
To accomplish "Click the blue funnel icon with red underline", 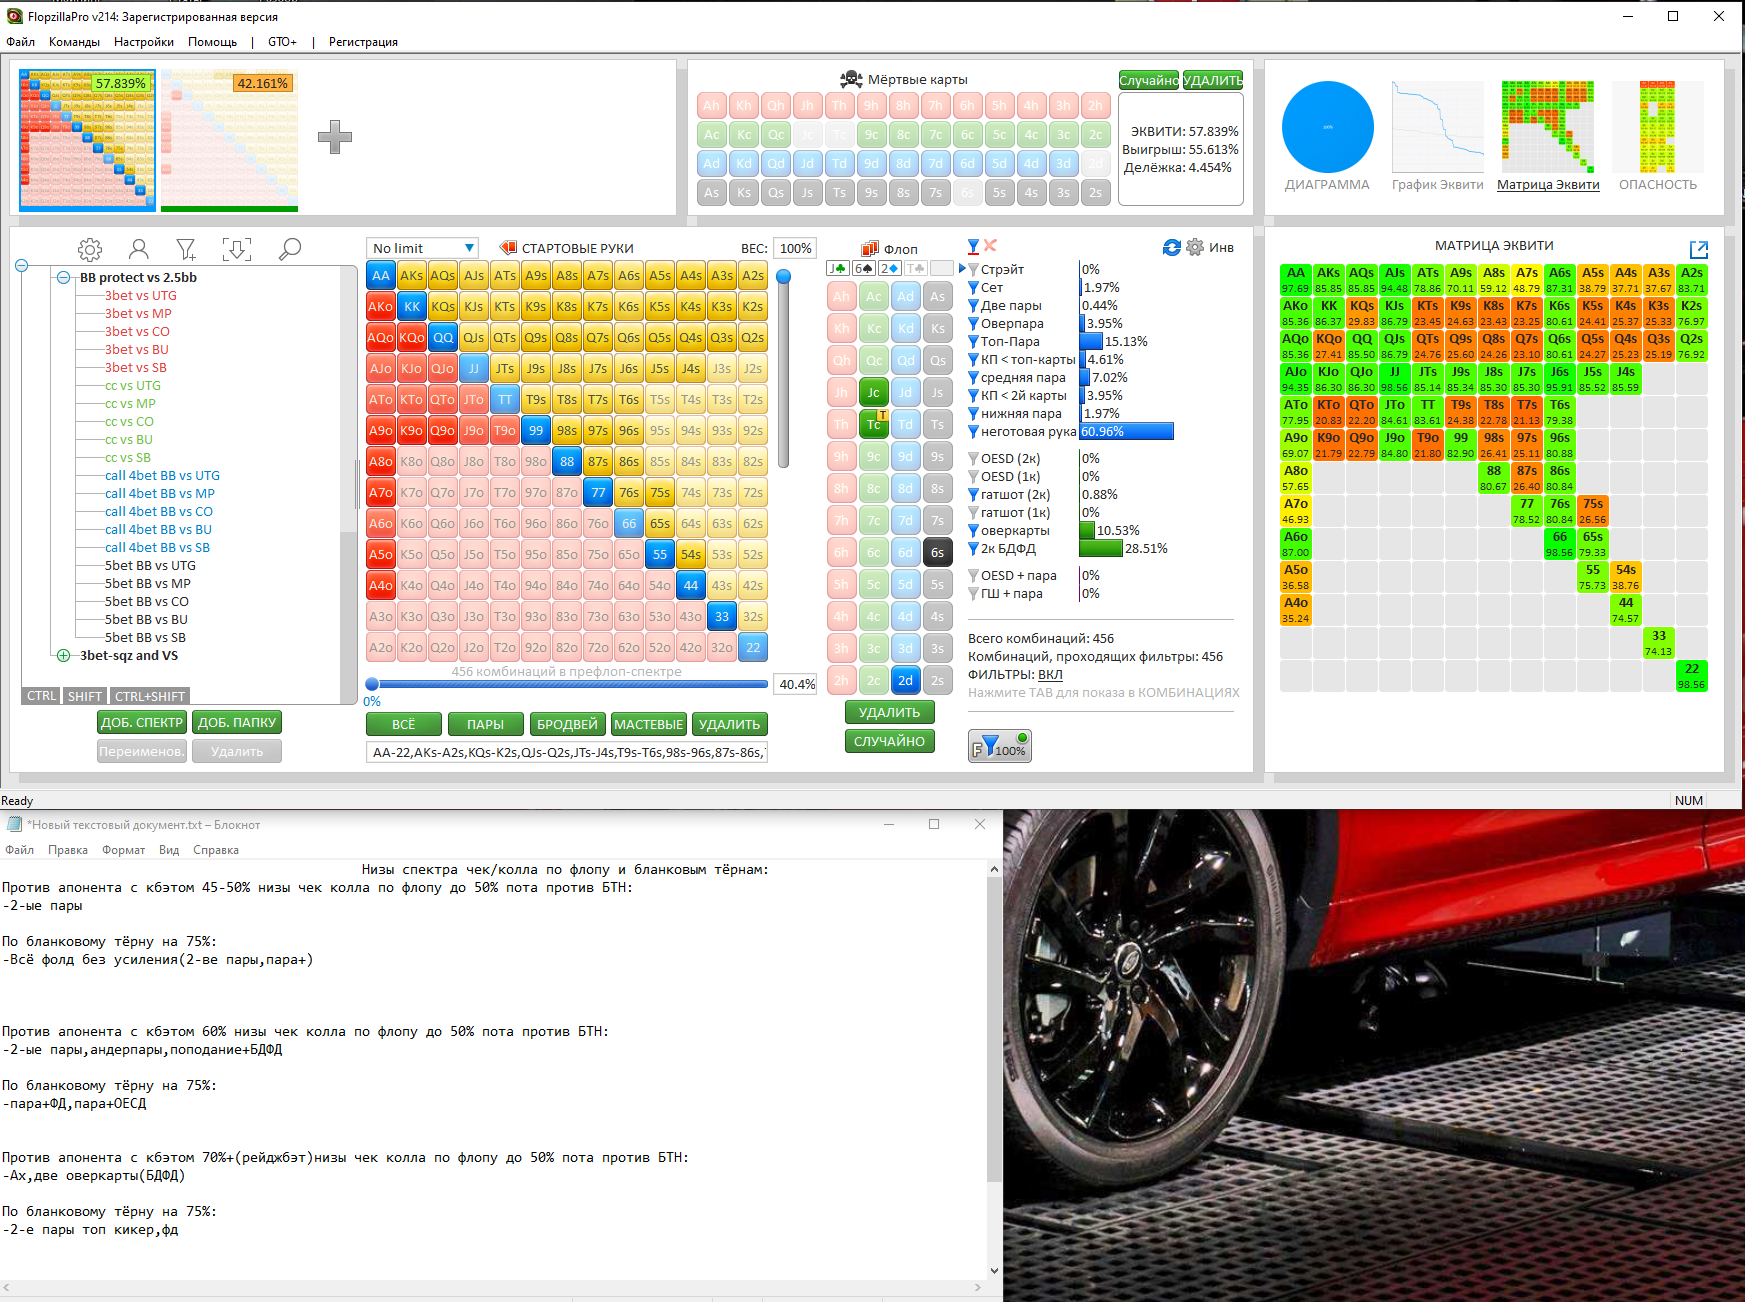I will (973, 246).
